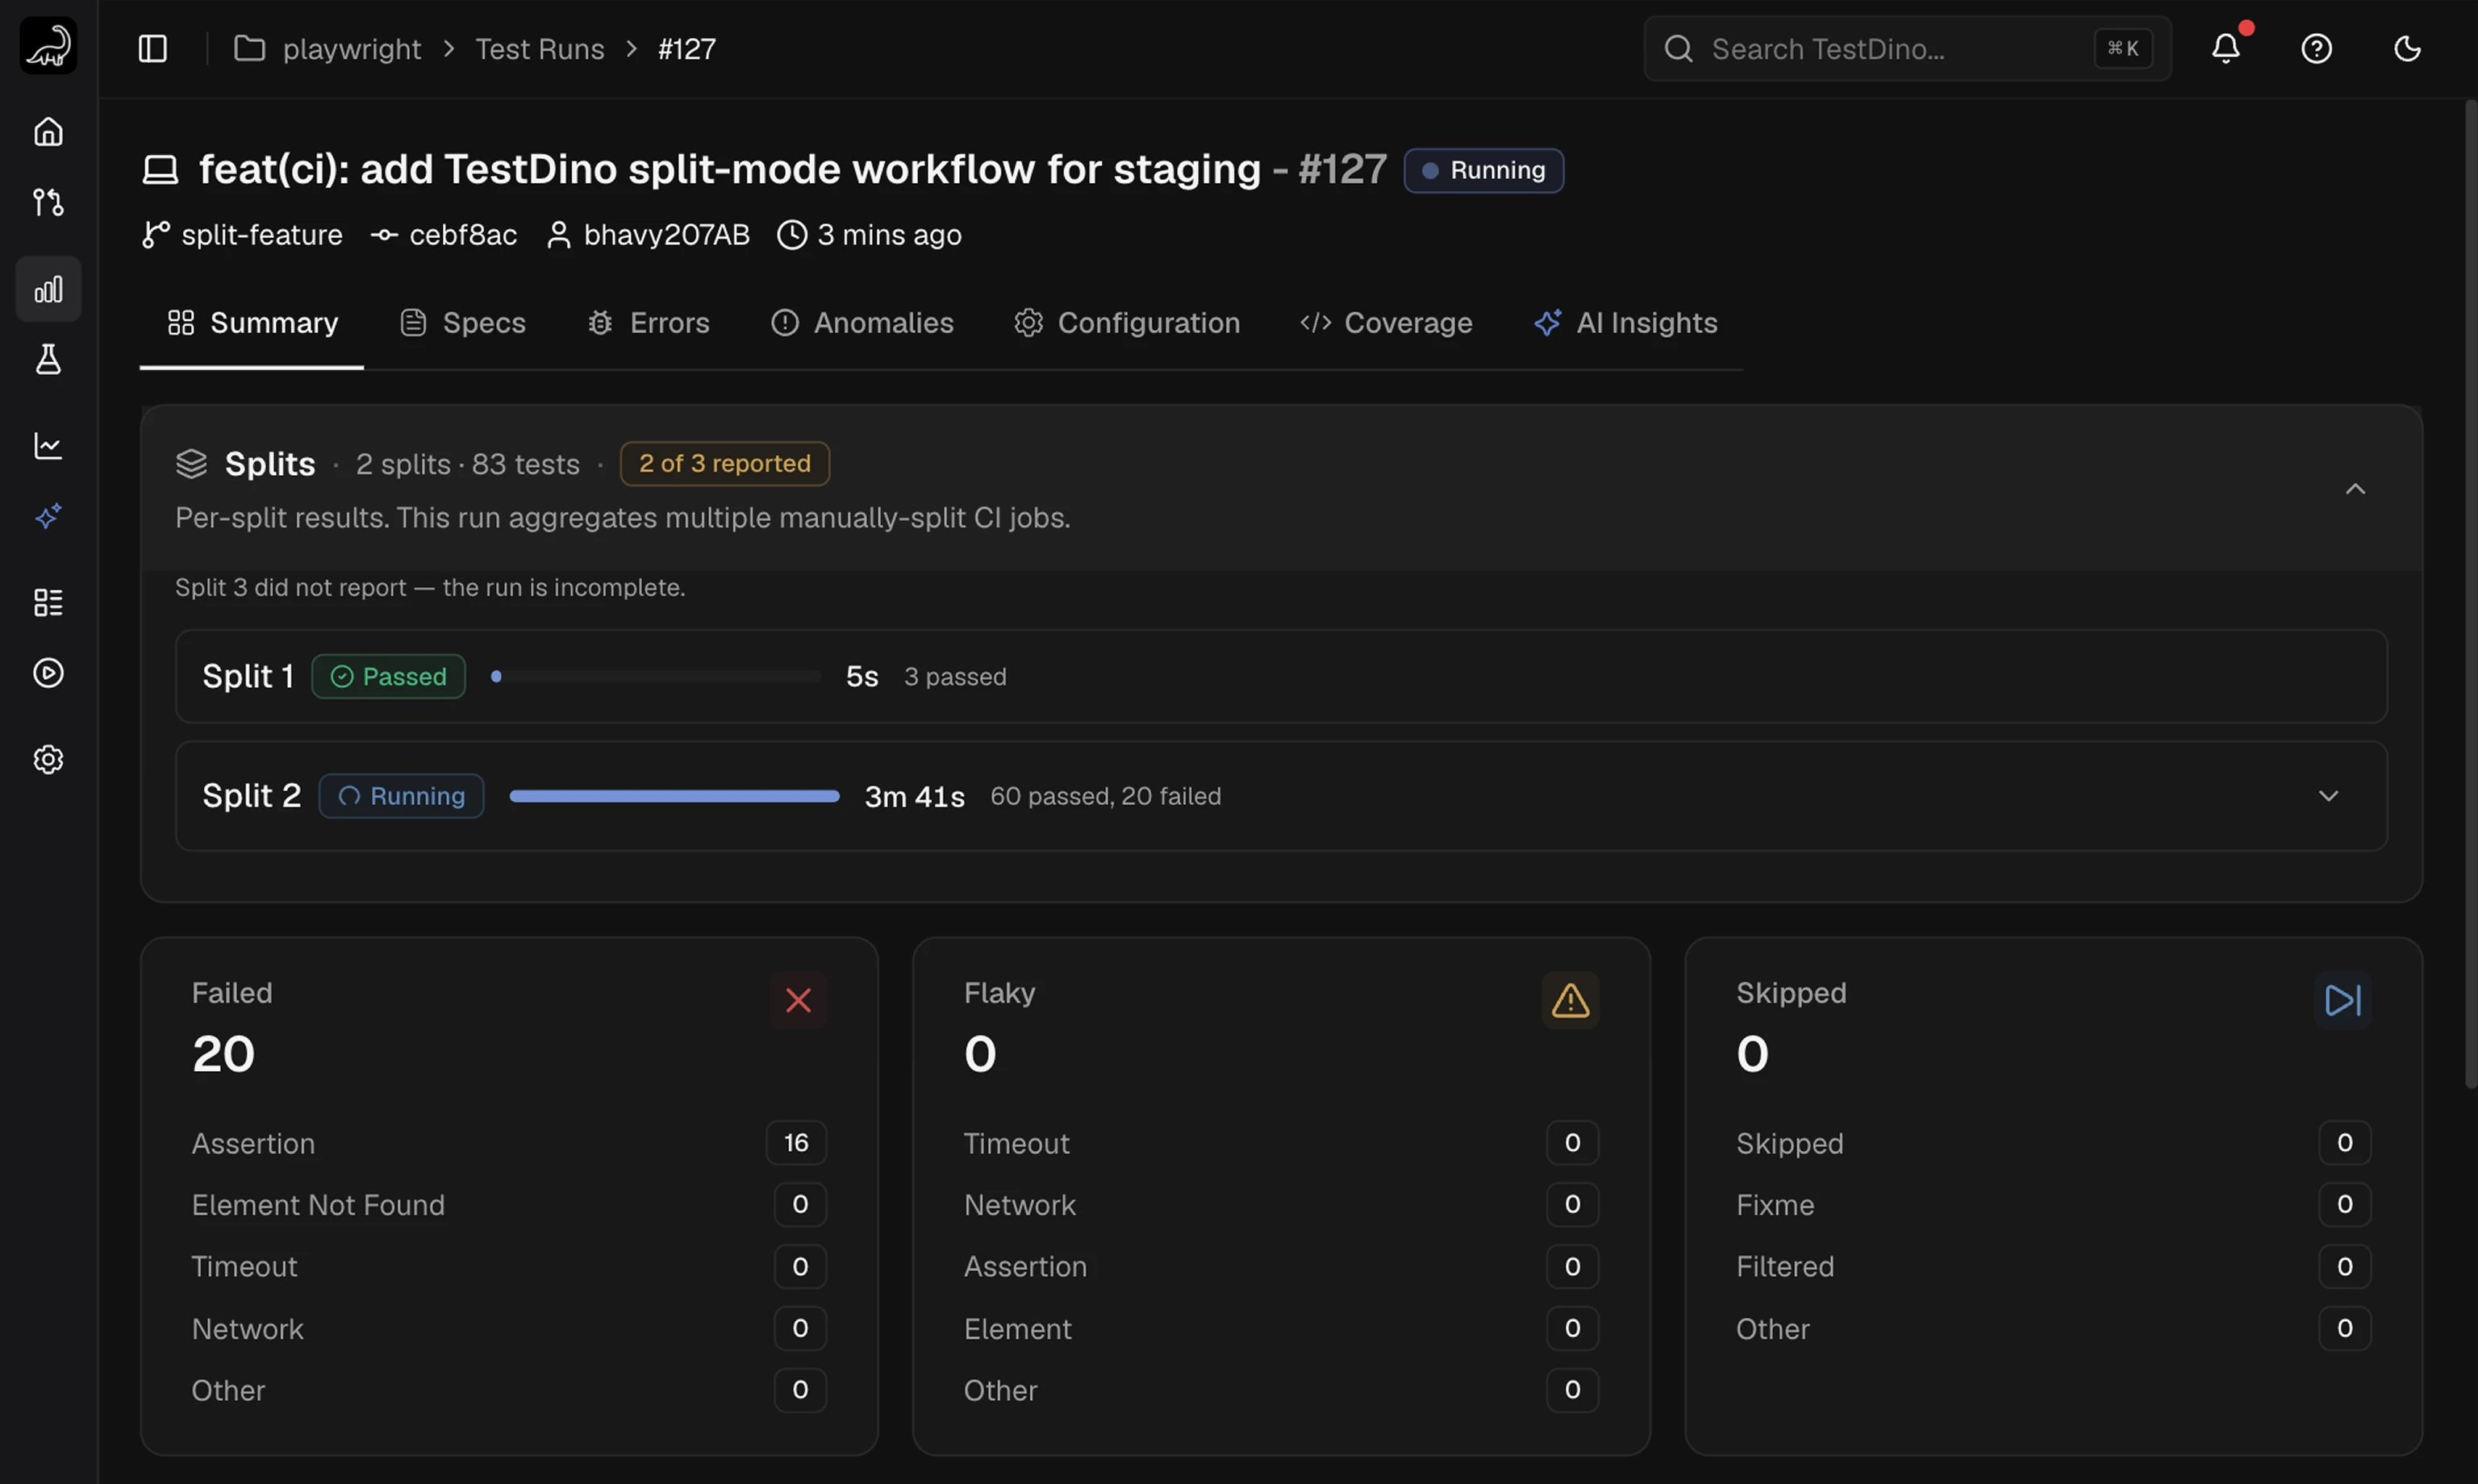Image resolution: width=2478 pixels, height=1484 pixels.
Task: Click the user icon by bhavy207AB
Action: (x=558, y=235)
